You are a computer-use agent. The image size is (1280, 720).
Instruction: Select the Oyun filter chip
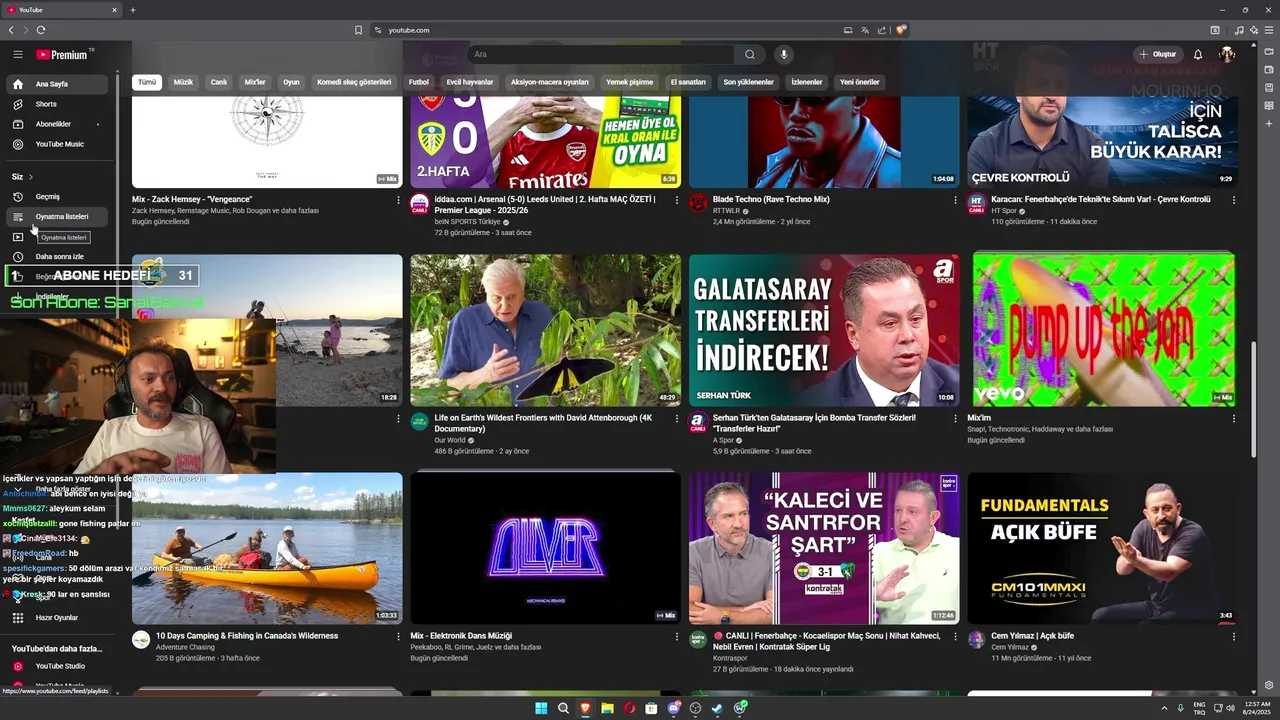coord(291,82)
